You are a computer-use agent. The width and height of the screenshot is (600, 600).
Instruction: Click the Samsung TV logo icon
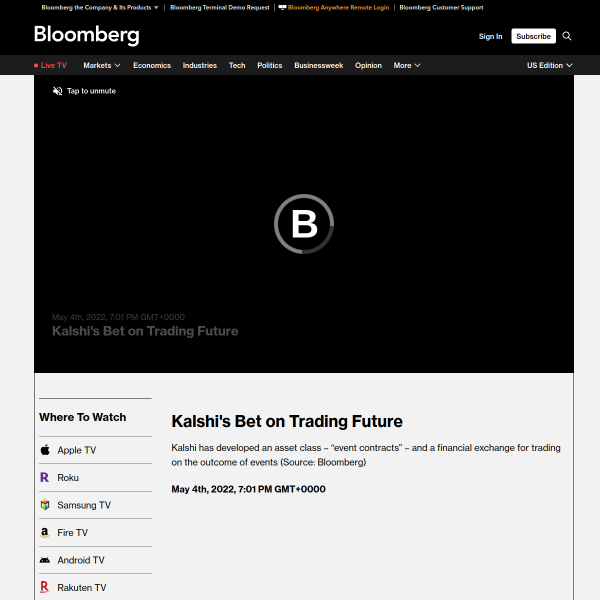pyautogui.click(x=45, y=505)
